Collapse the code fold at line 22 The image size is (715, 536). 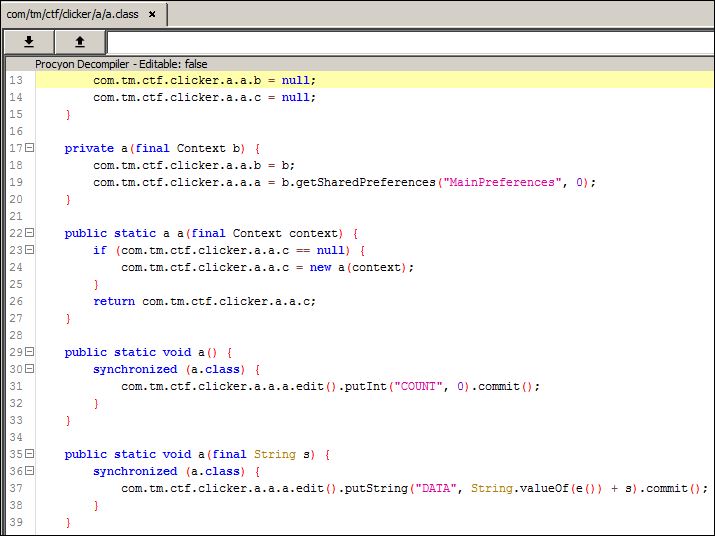(x=30, y=233)
